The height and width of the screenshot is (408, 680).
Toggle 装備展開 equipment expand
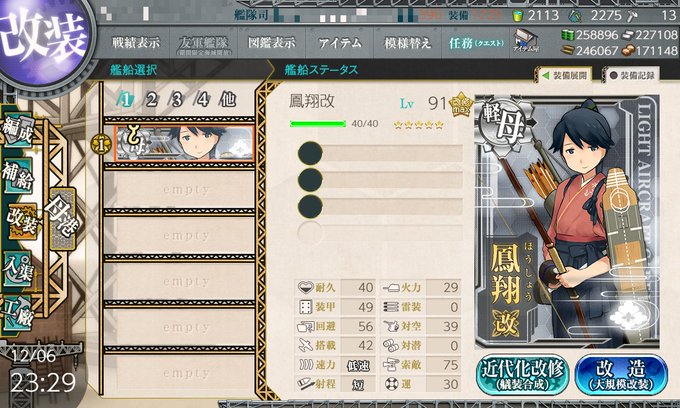(x=565, y=75)
